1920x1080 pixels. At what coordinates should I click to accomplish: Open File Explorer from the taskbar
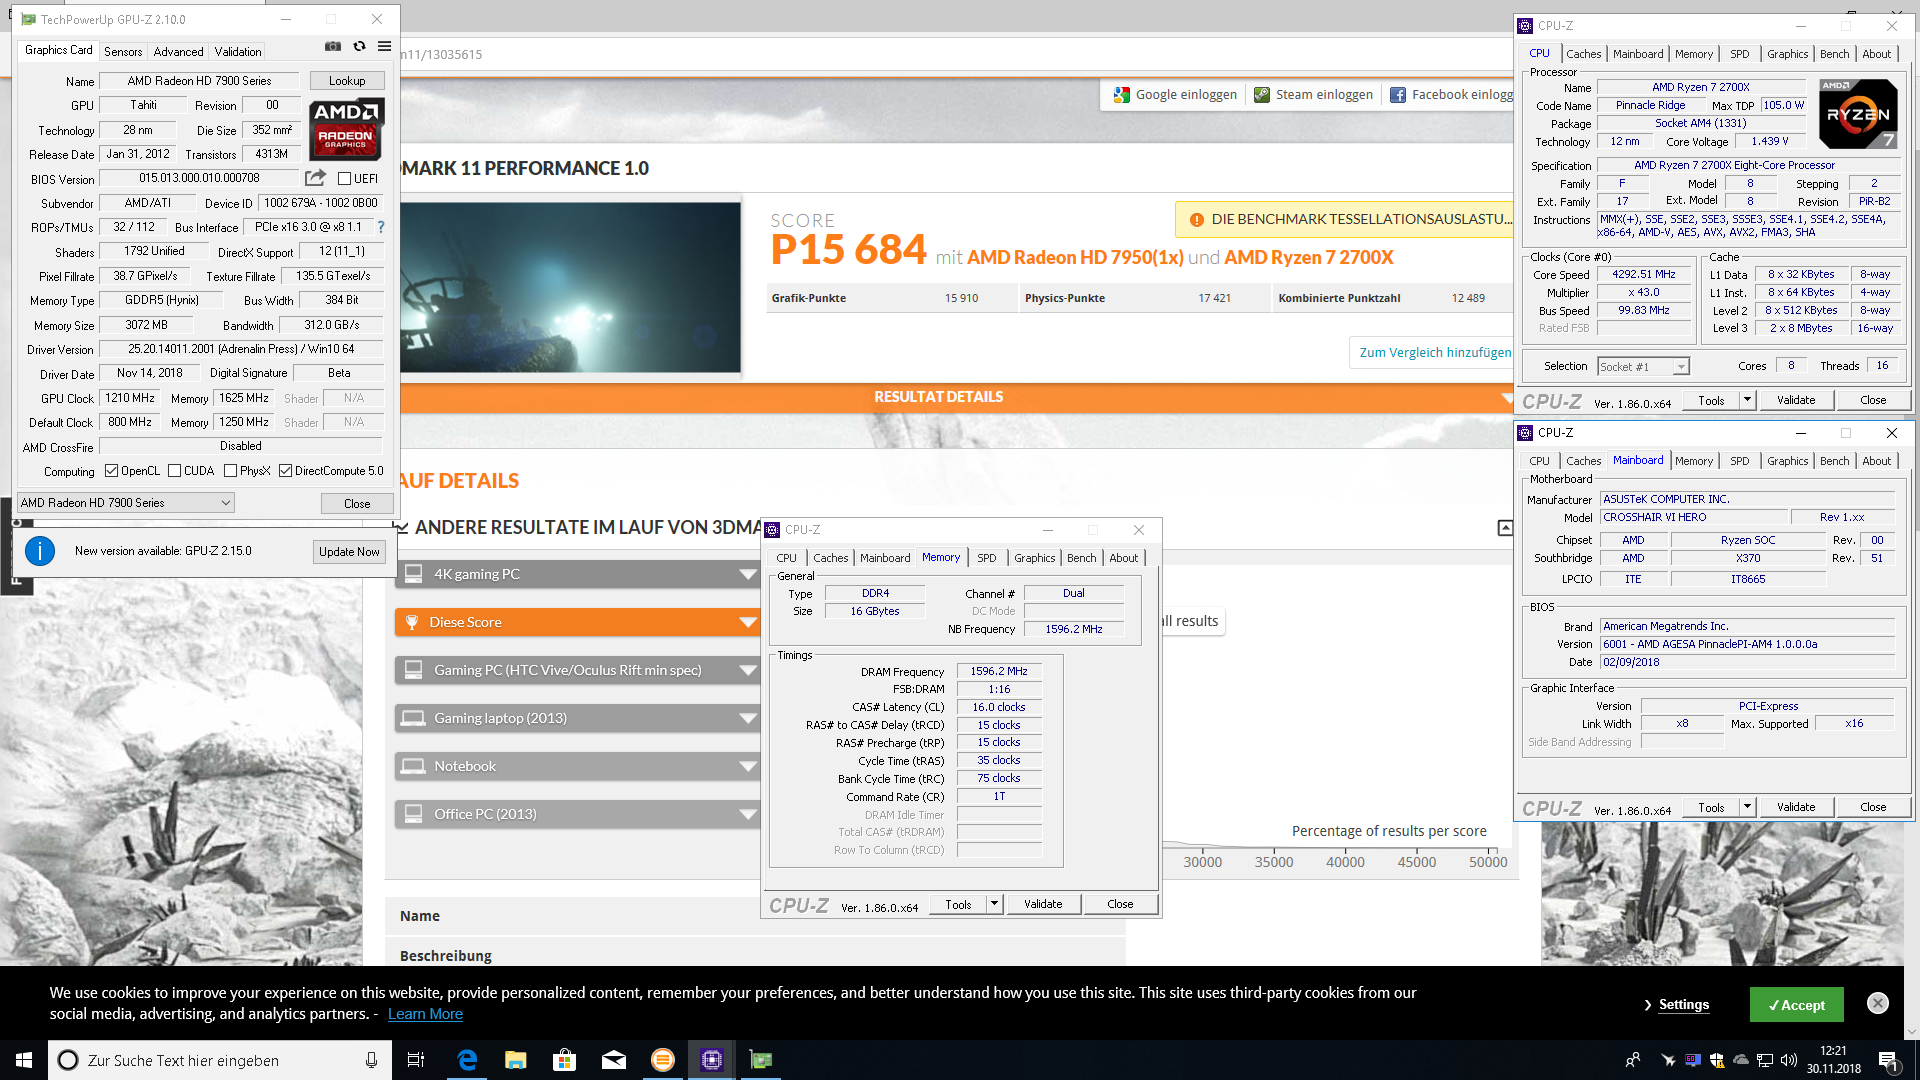pyautogui.click(x=515, y=1060)
